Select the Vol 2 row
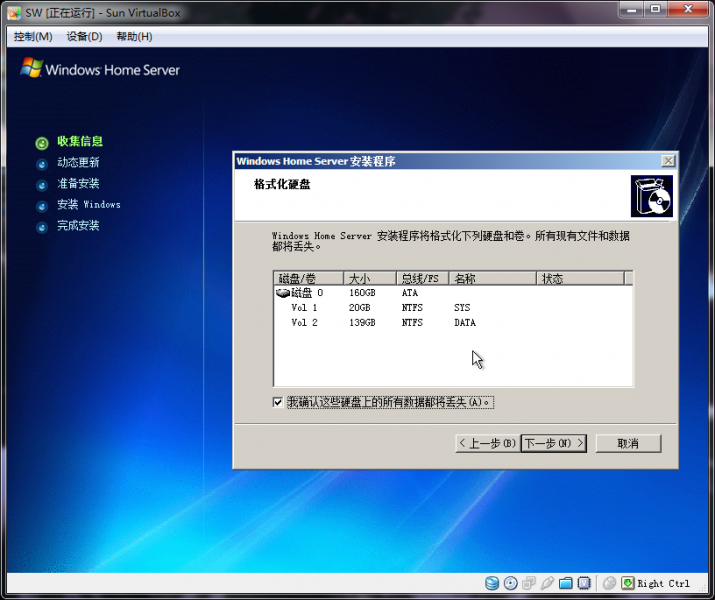715x600 pixels. (453, 323)
